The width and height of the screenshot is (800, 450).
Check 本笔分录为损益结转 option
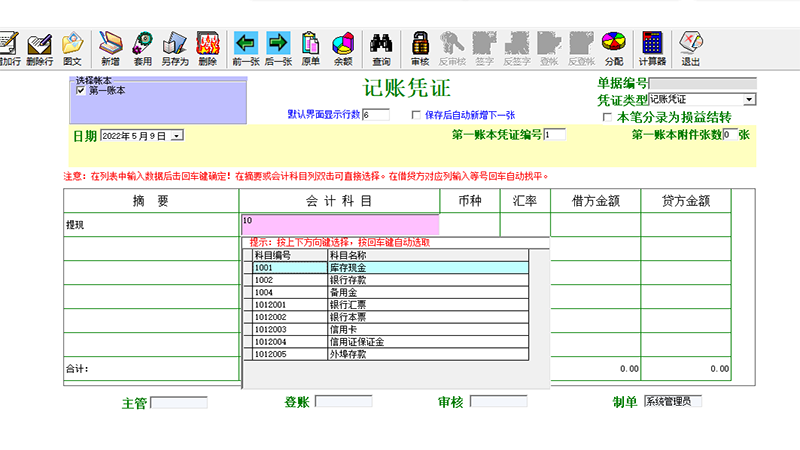pos(607,117)
